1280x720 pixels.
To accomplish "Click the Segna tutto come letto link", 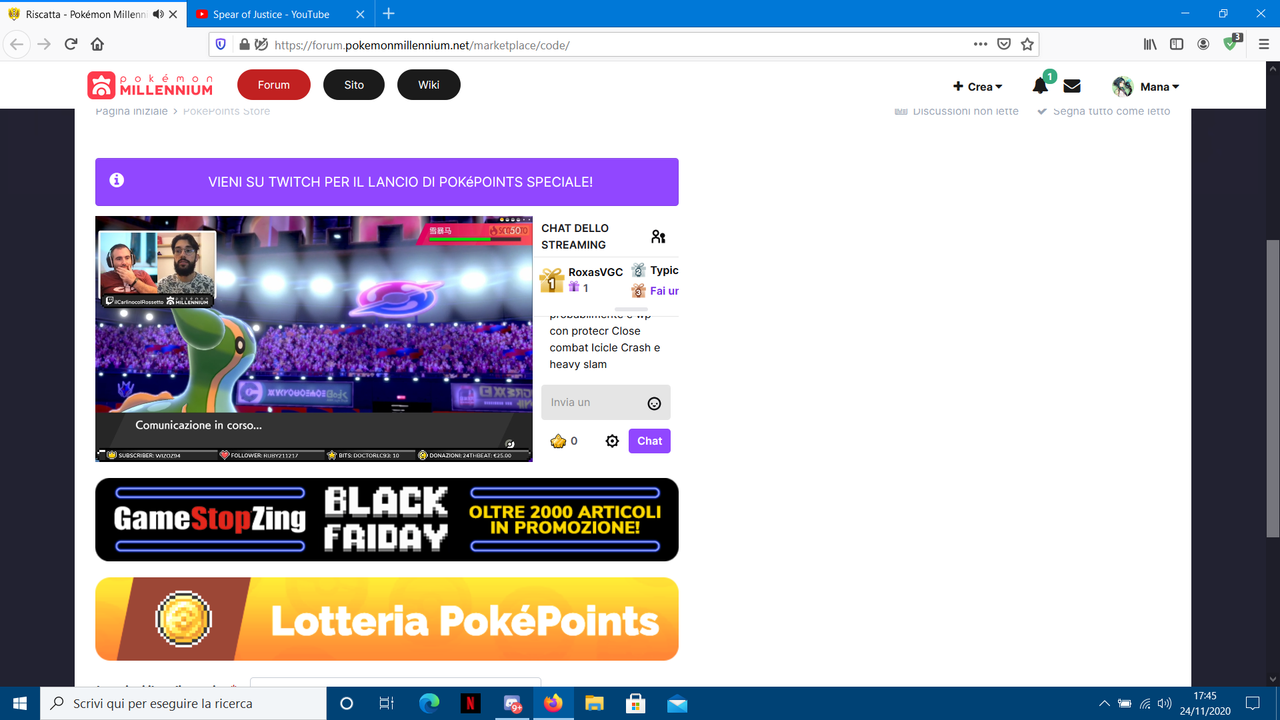I will click(1111, 111).
